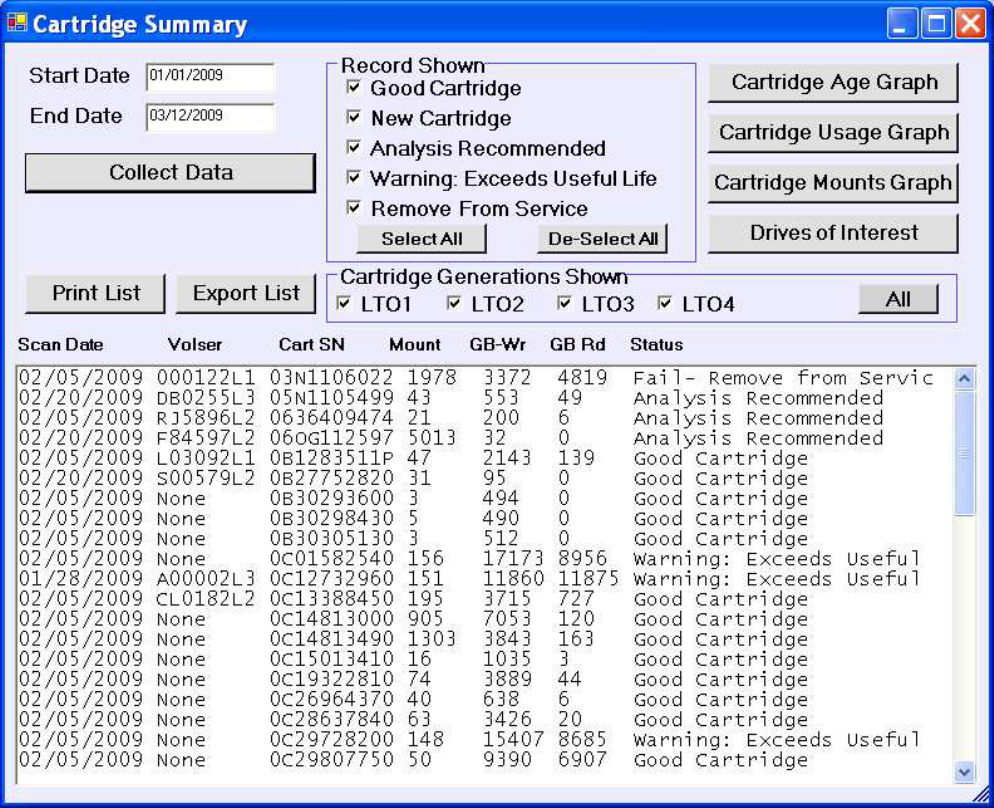
Task: Select row with Cart SN 0C29728200
Action: [484, 740]
